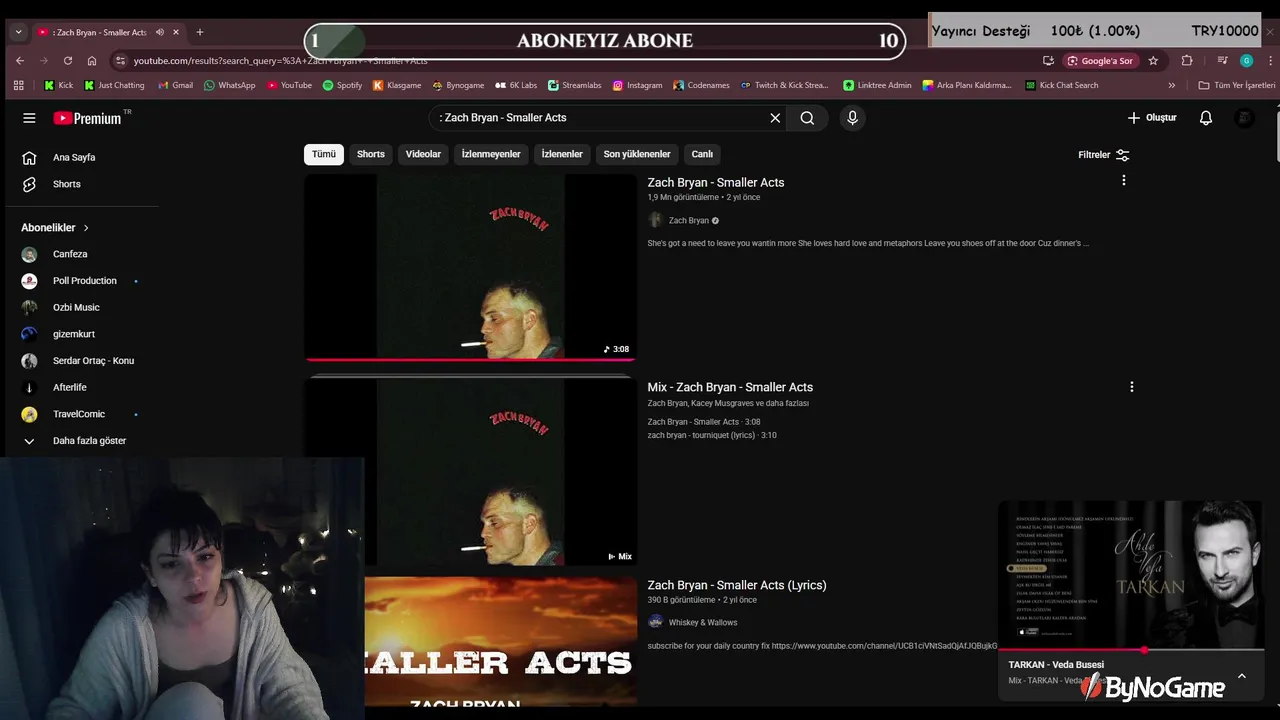
Task: Open the YouTube hamburger guide menu
Action: click(x=29, y=118)
